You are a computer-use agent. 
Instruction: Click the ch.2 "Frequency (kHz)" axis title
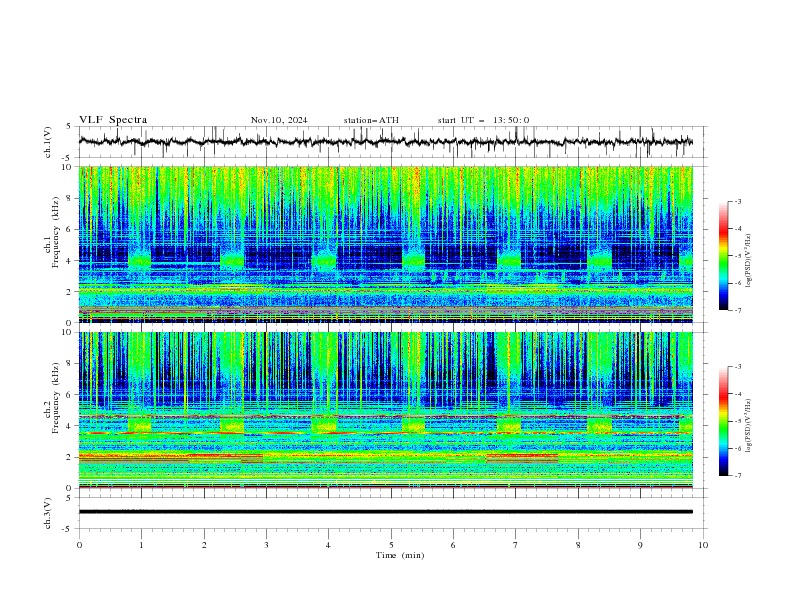[56, 397]
